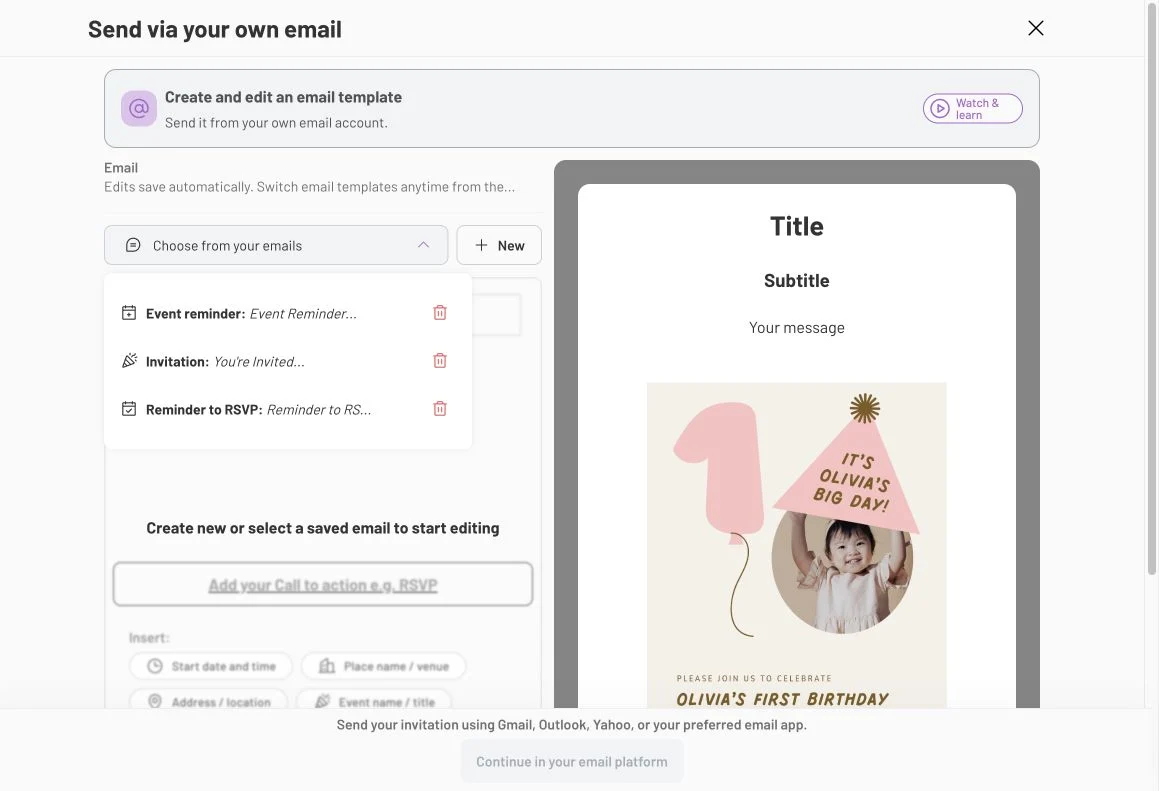Image resolution: width=1159 pixels, height=791 pixels.
Task: Delete the Invitation email
Action: [440, 361]
